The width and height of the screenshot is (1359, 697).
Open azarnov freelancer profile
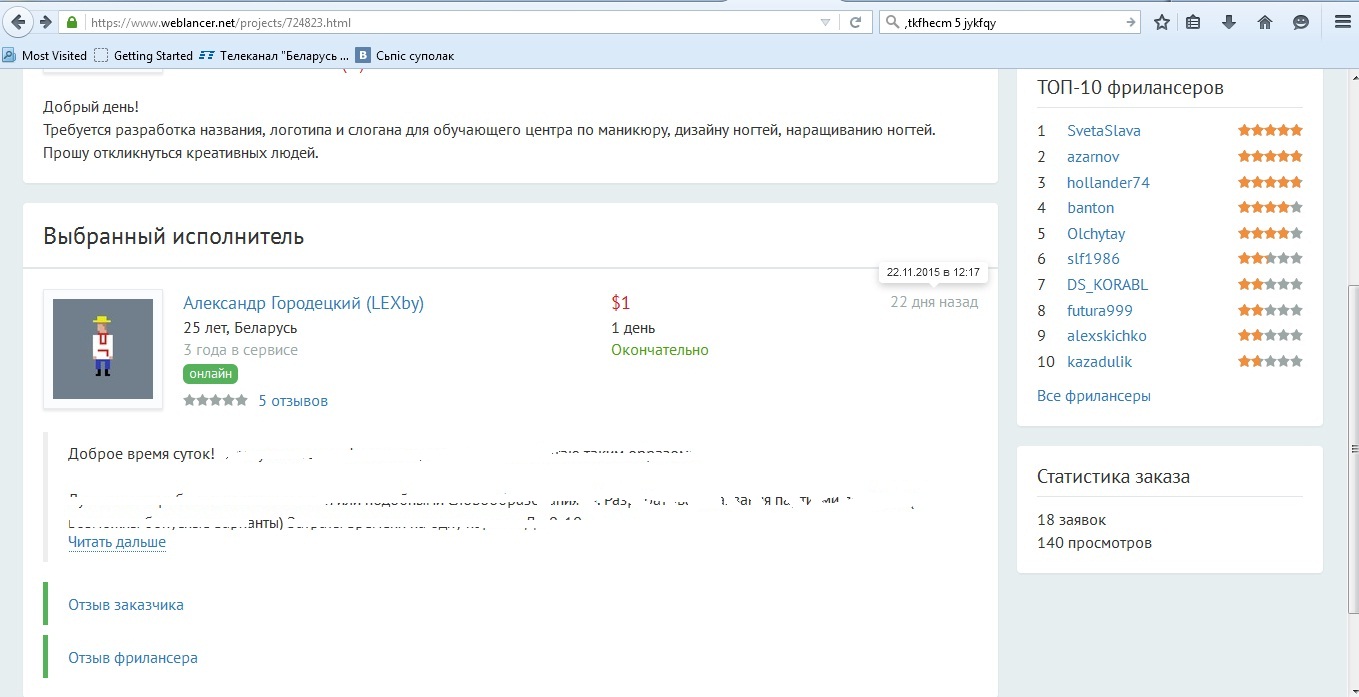point(1093,157)
